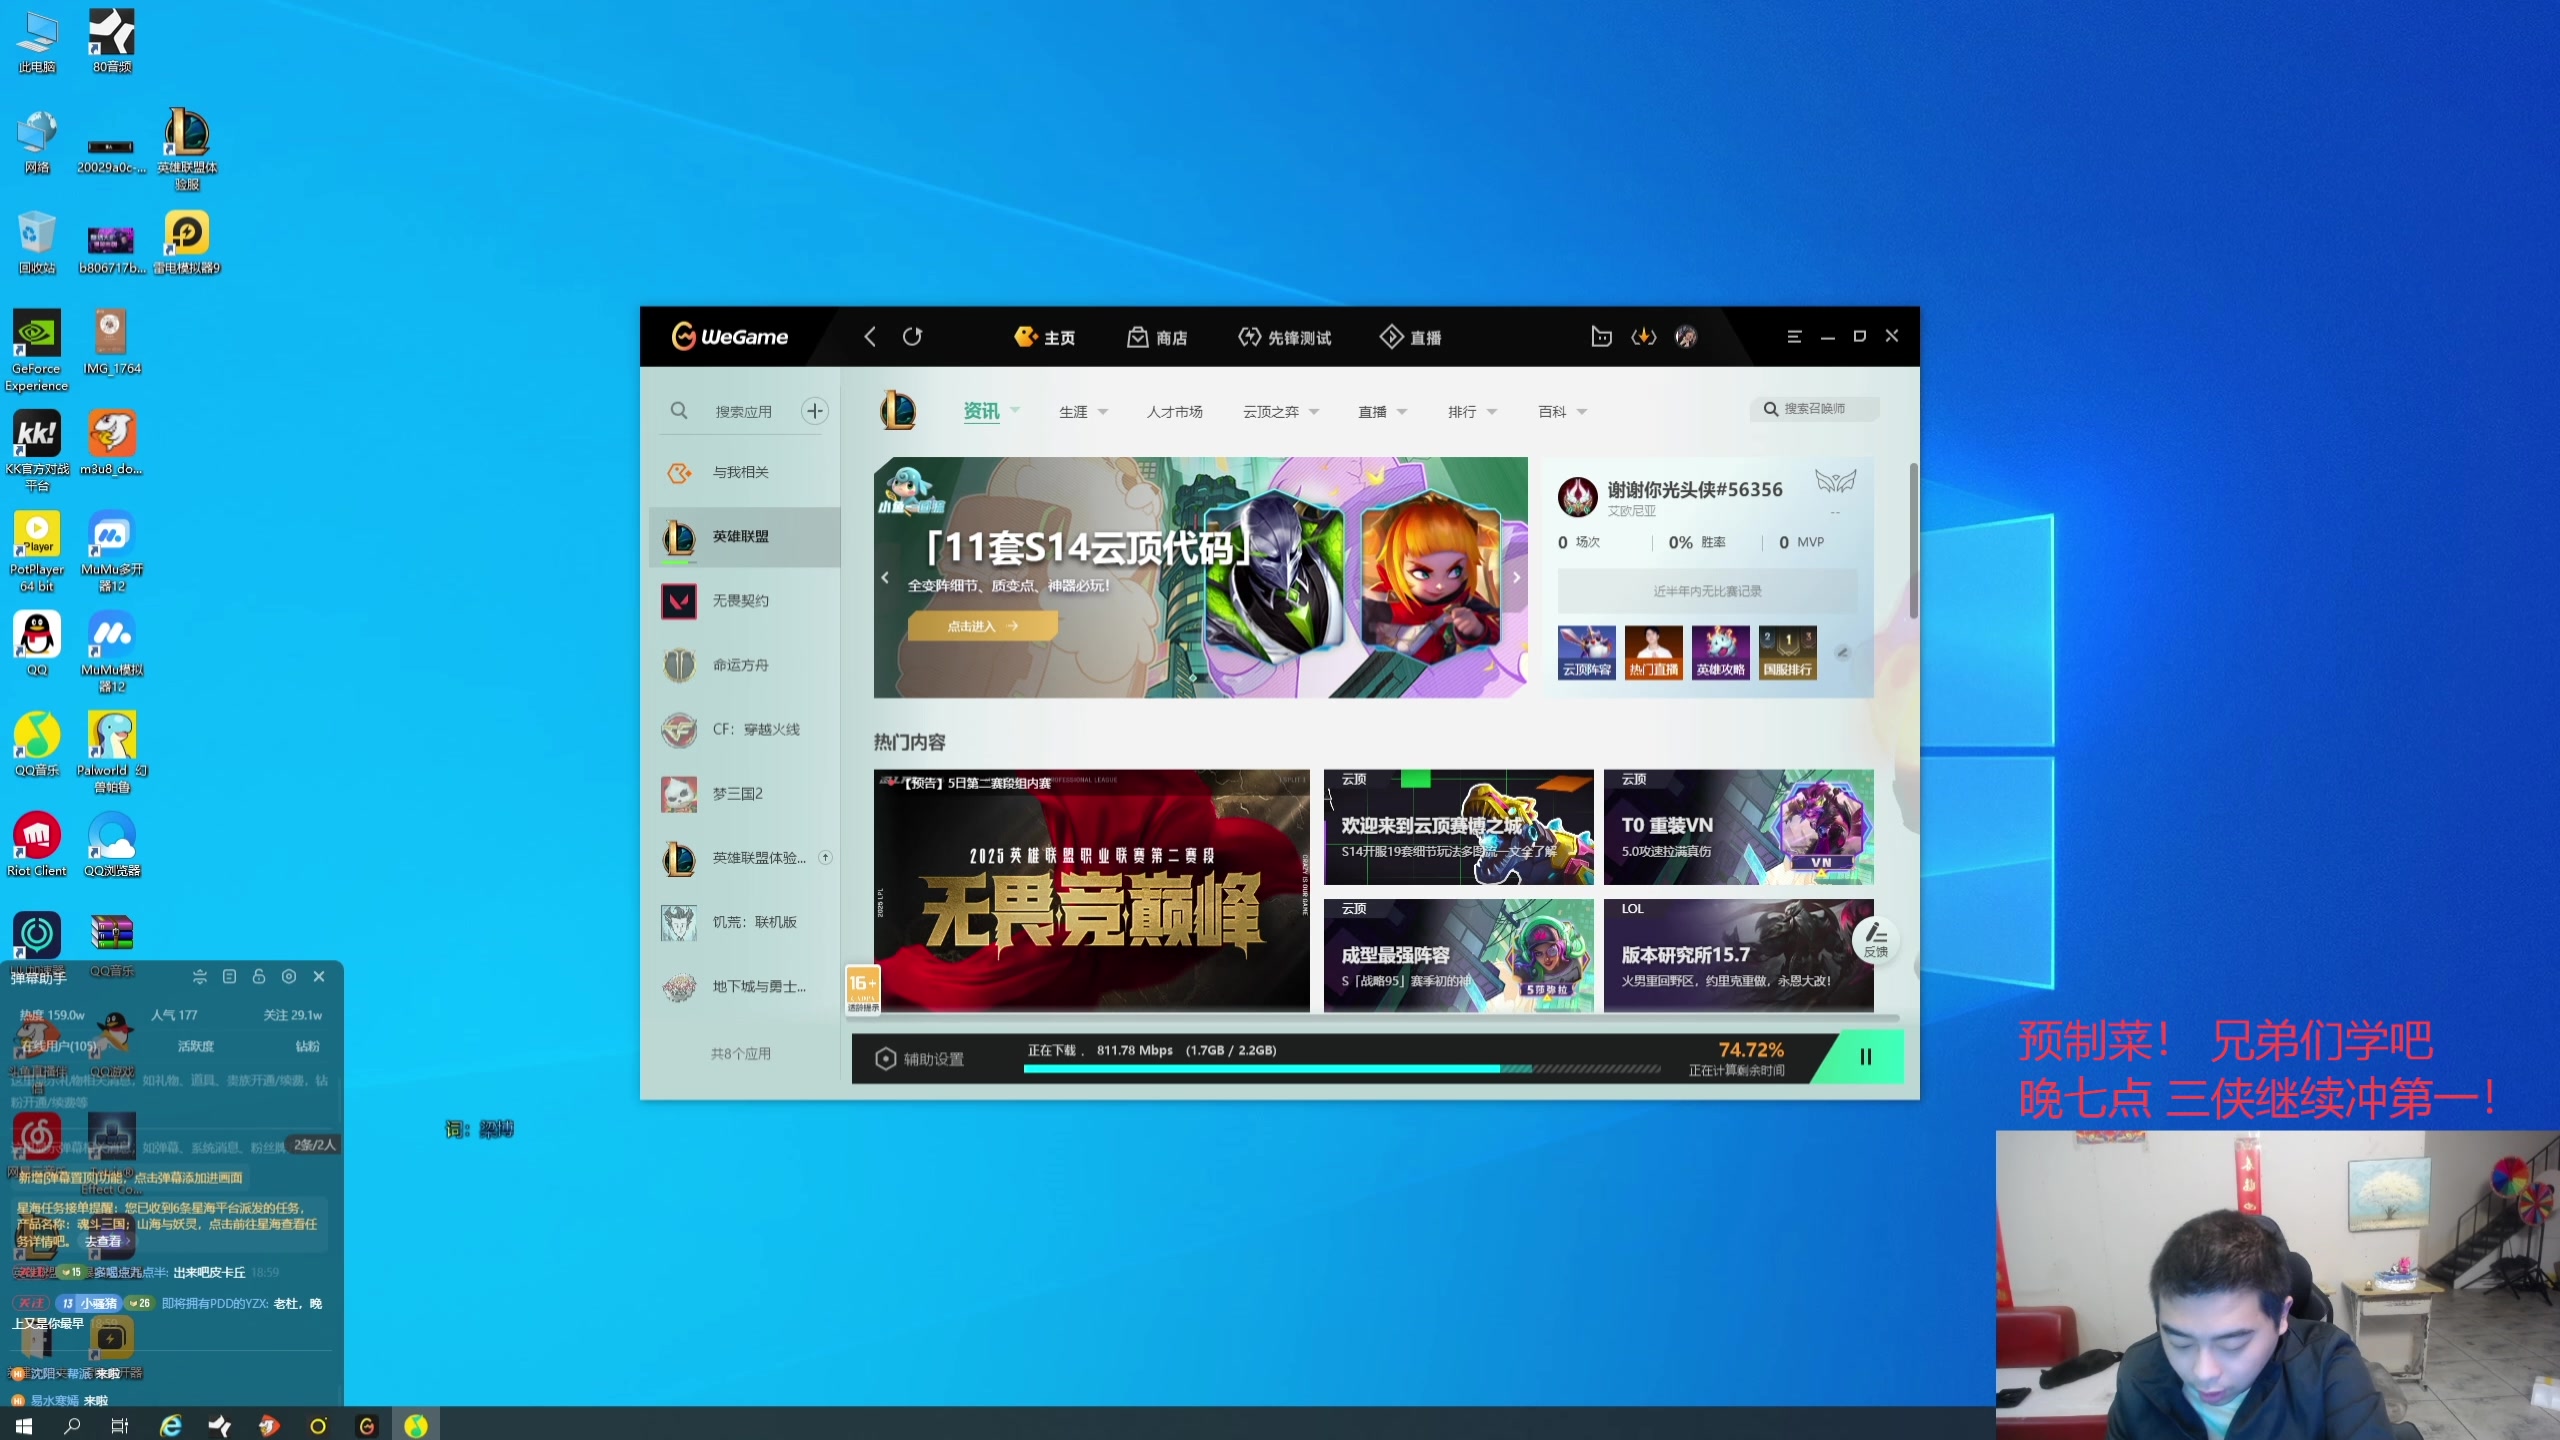Open the QQ音乐 desktop icon
Viewport: 2560px width, 1440px height.
pos(37,745)
